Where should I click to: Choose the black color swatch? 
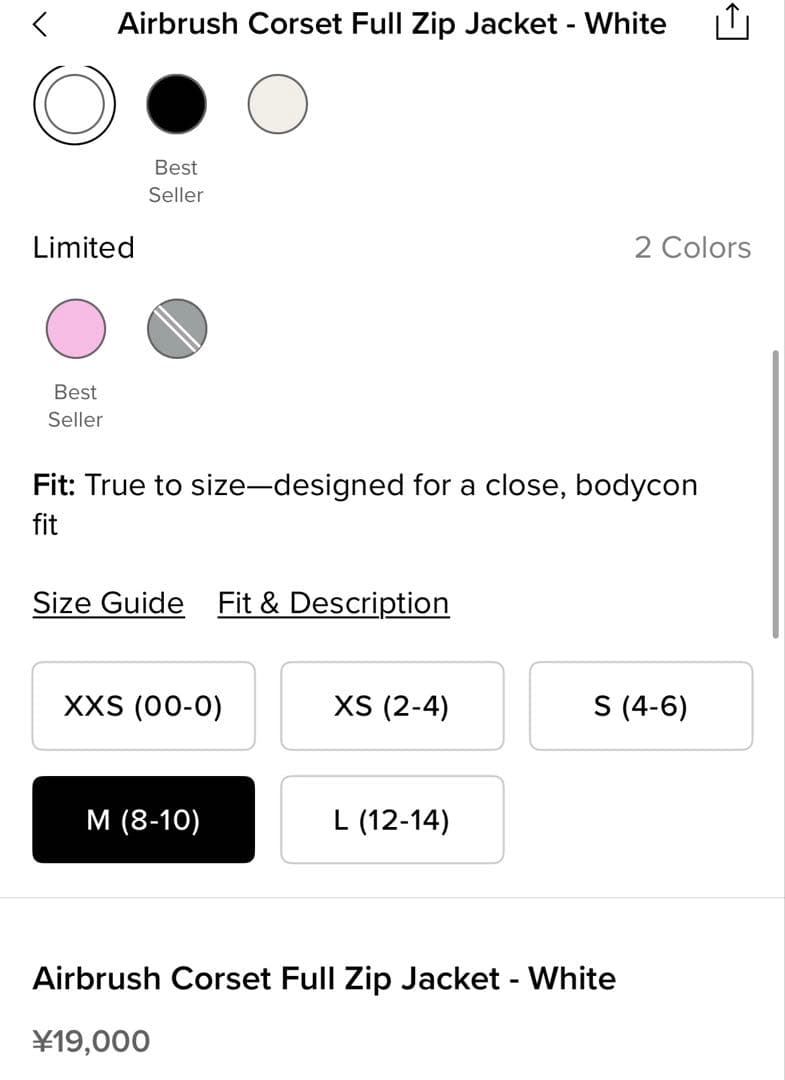coord(177,104)
